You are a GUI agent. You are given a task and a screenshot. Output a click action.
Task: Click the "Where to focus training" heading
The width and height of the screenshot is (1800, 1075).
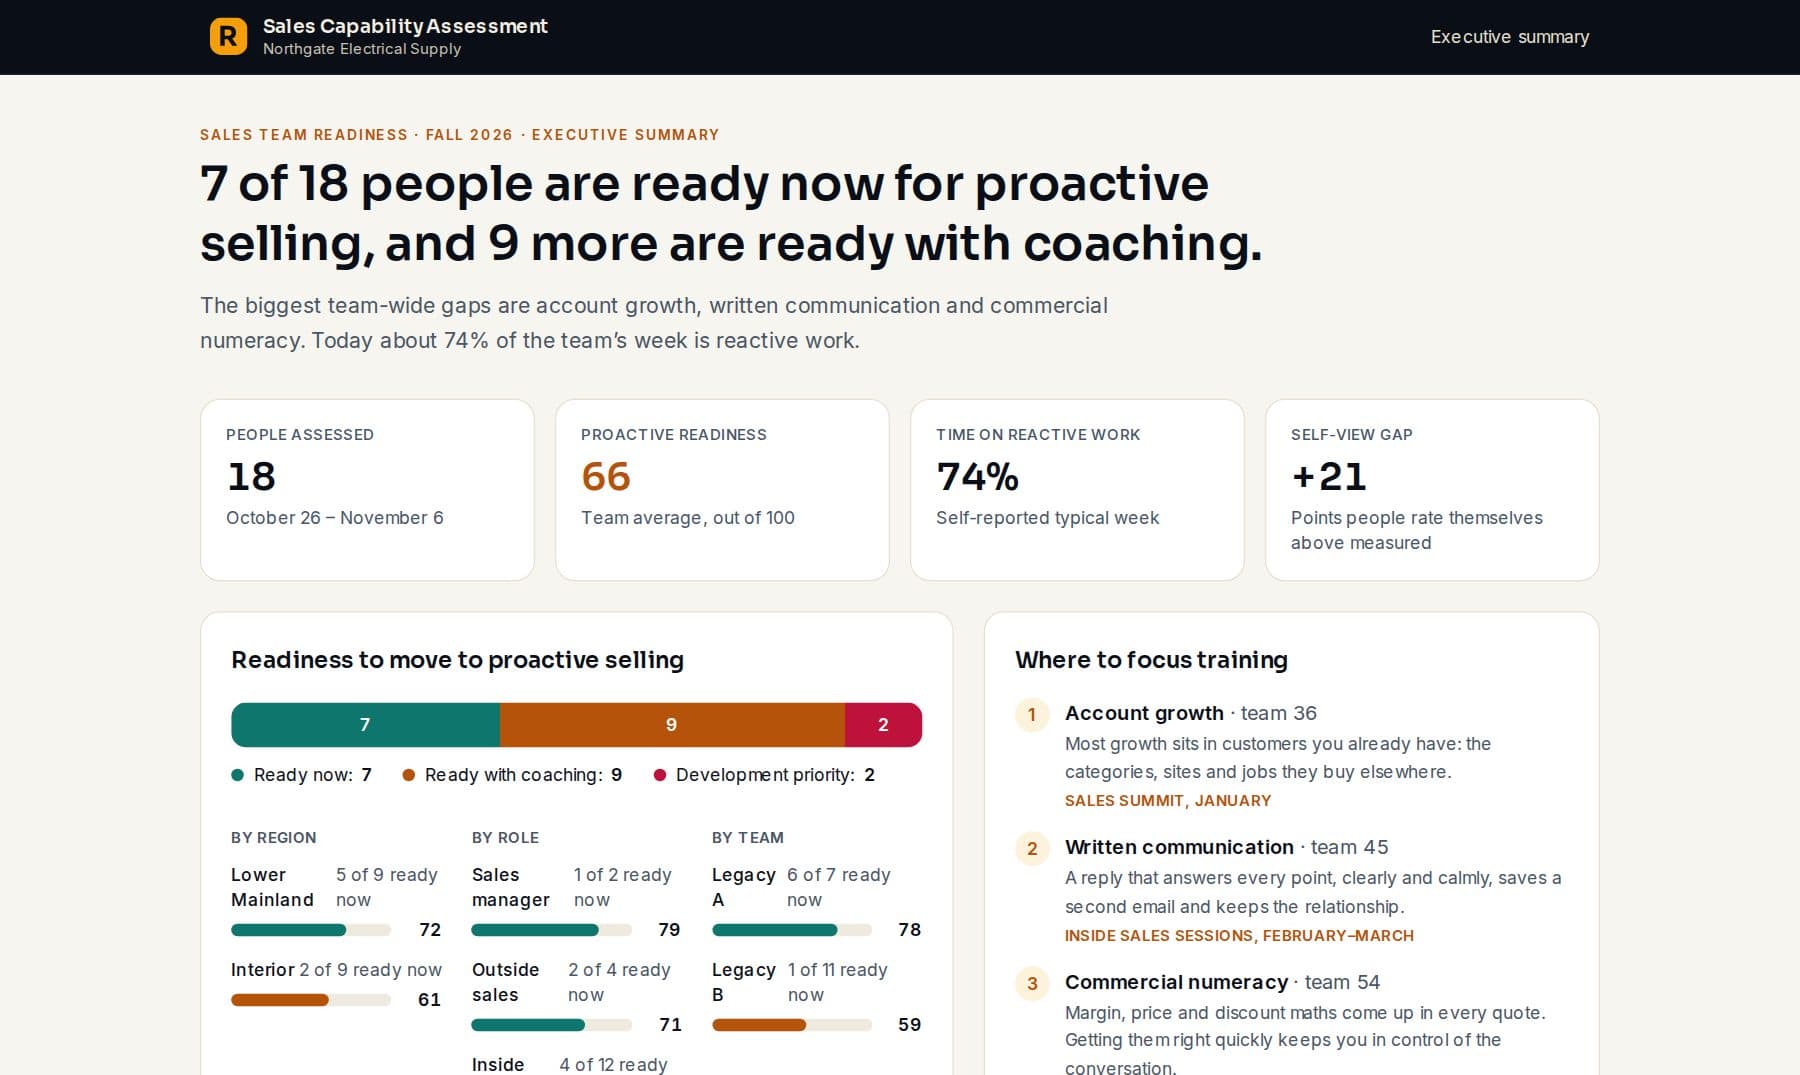pos(1151,660)
